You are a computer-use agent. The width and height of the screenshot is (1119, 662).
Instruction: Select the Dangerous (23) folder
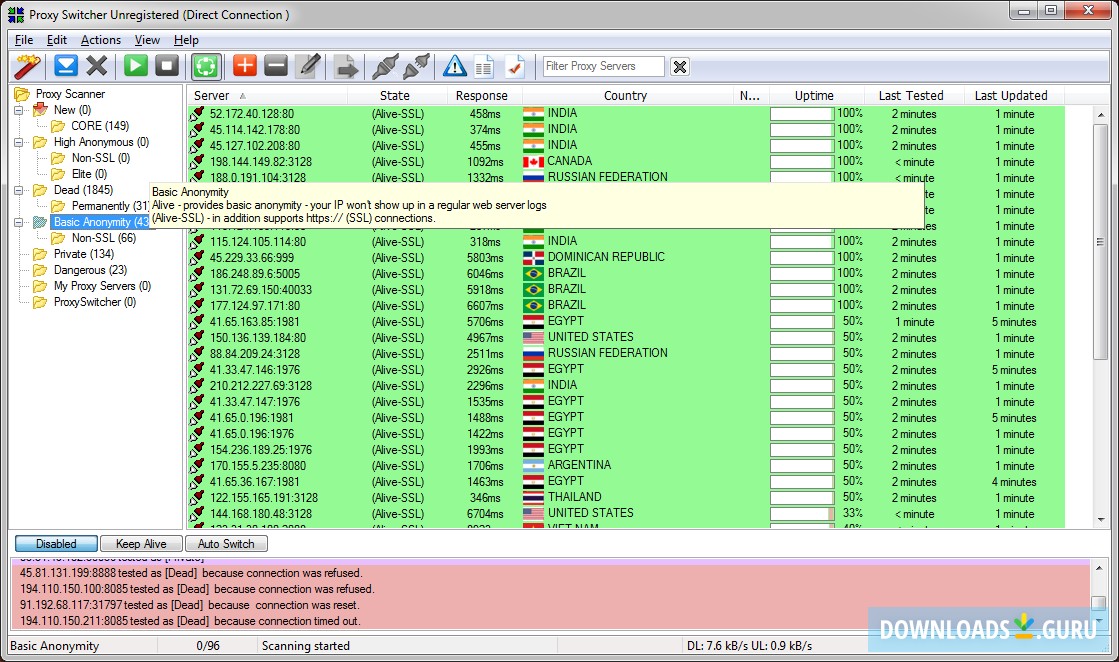pyautogui.click(x=90, y=270)
